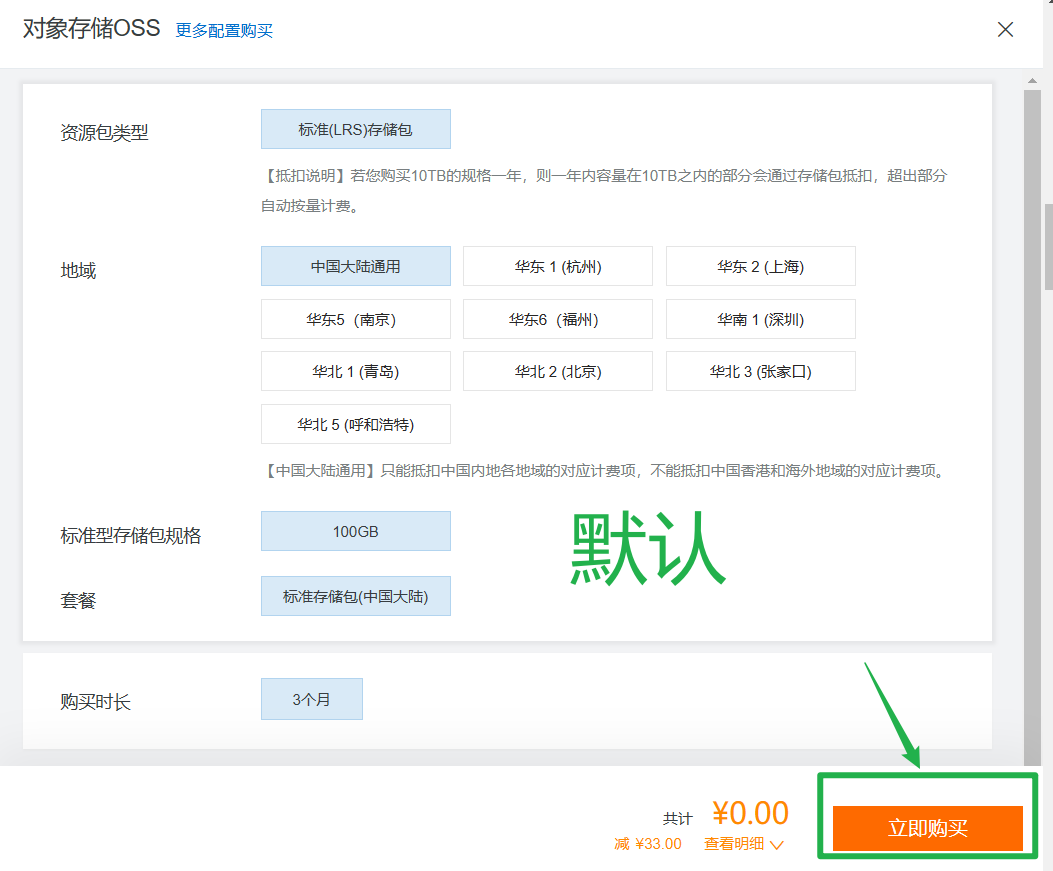The image size is (1053, 871).
Task: Click the 减 ¥33.00 discount text
Action: click(x=648, y=844)
